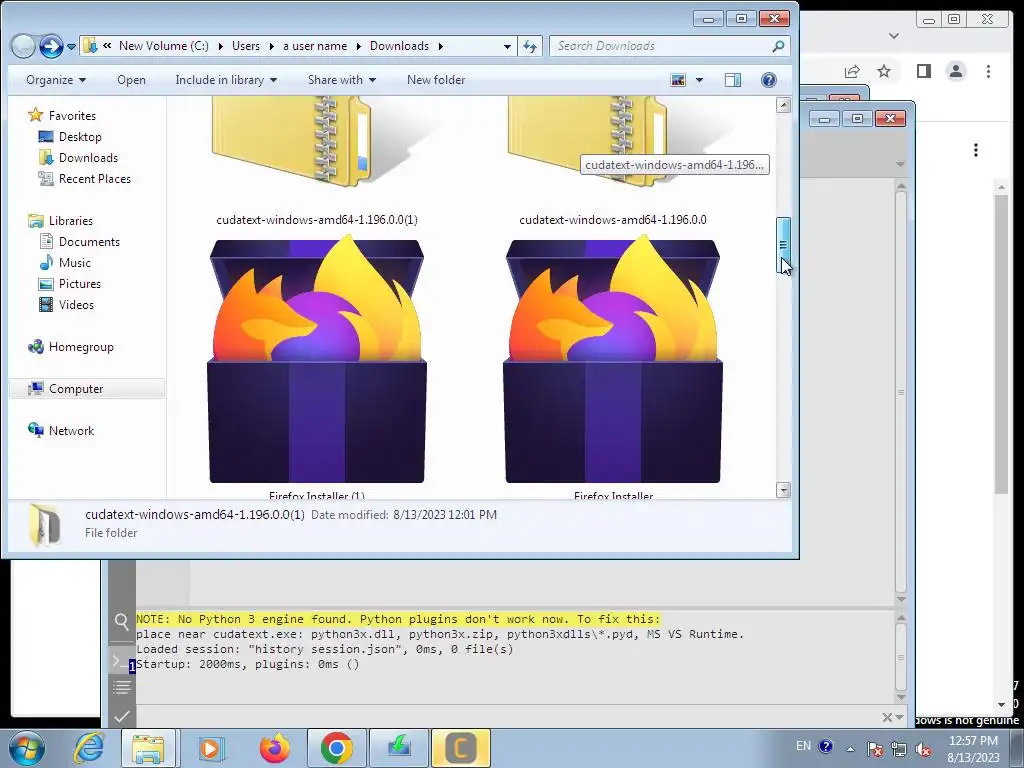Launch Internet Explorer from the taskbar
Screen dimensions: 1024x768
pyautogui.click(x=88, y=748)
